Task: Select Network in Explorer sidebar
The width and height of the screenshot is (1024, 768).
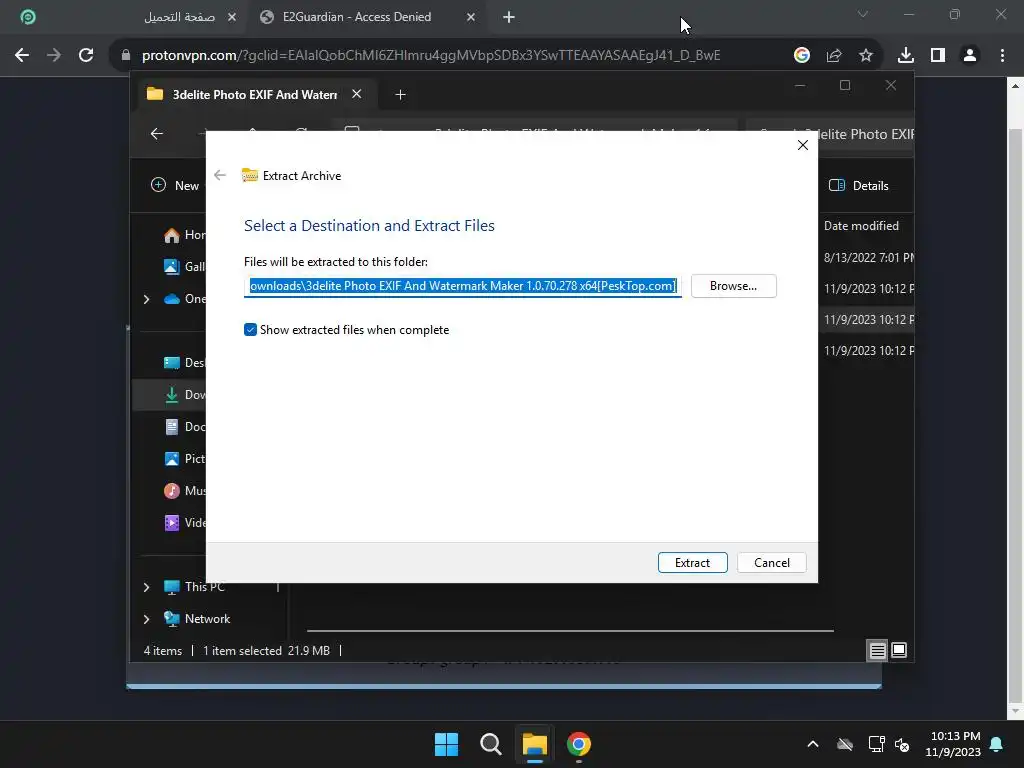Action: coord(197,618)
